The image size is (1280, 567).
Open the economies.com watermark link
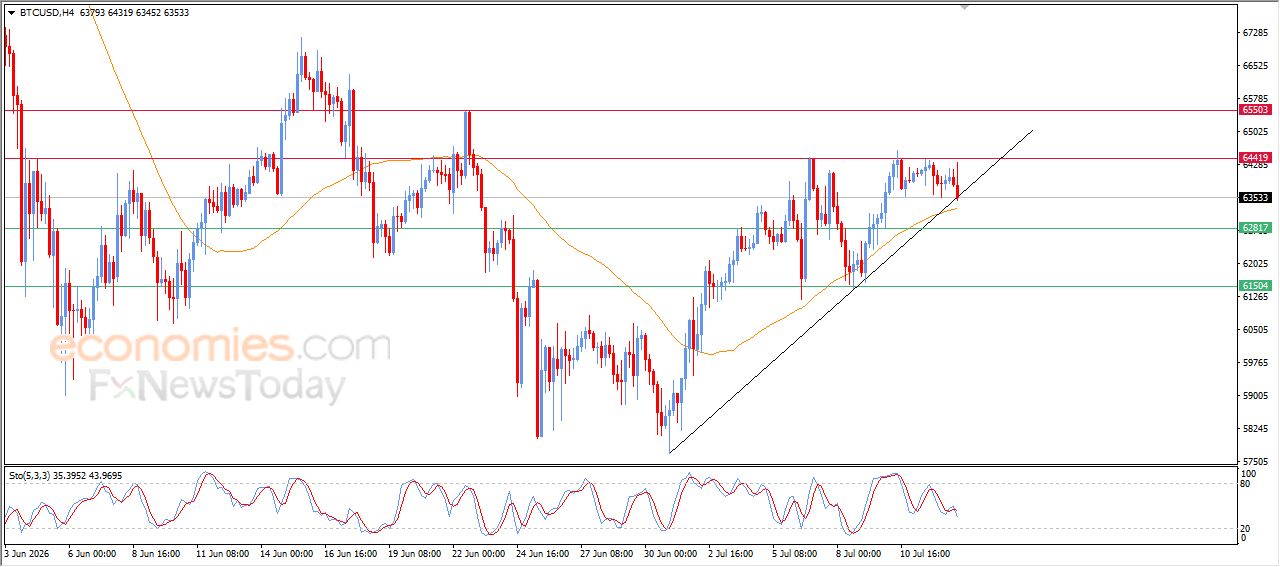coord(220,347)
